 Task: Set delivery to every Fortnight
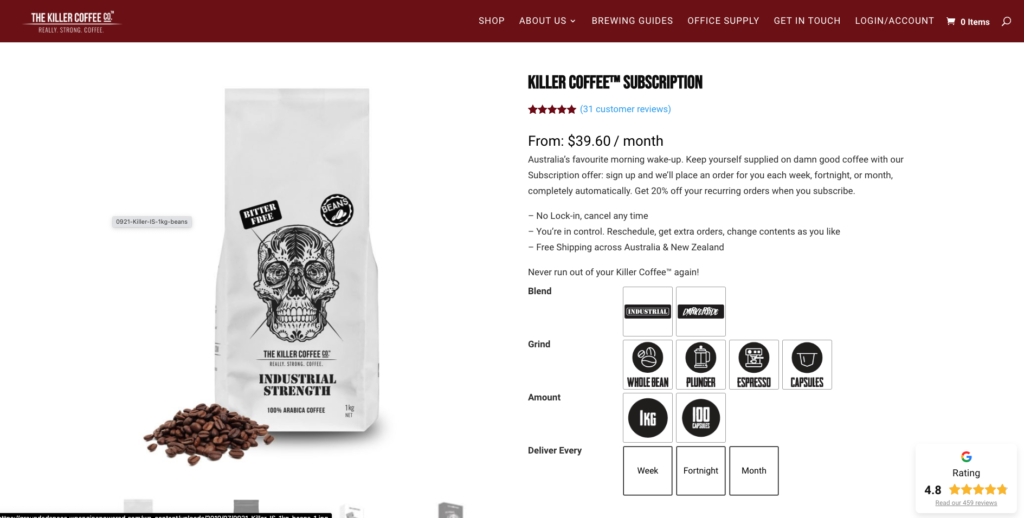(x=701, y=471)
